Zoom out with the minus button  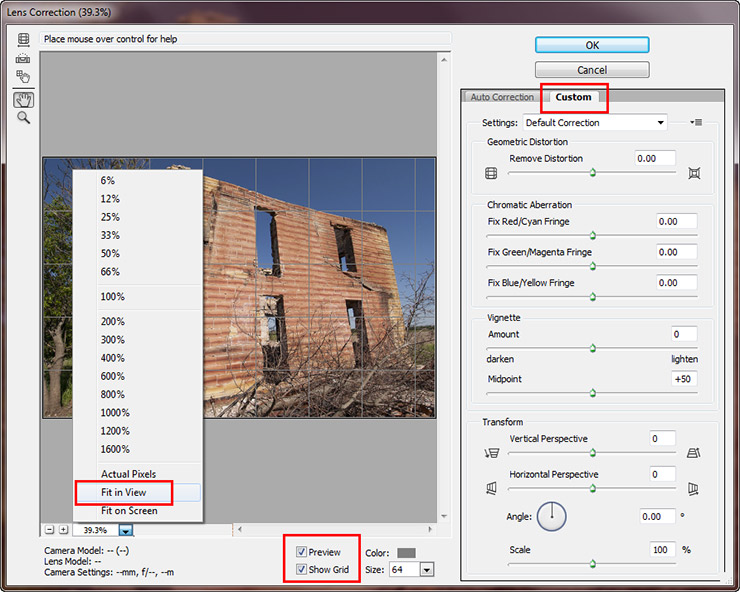coord(50,530)
